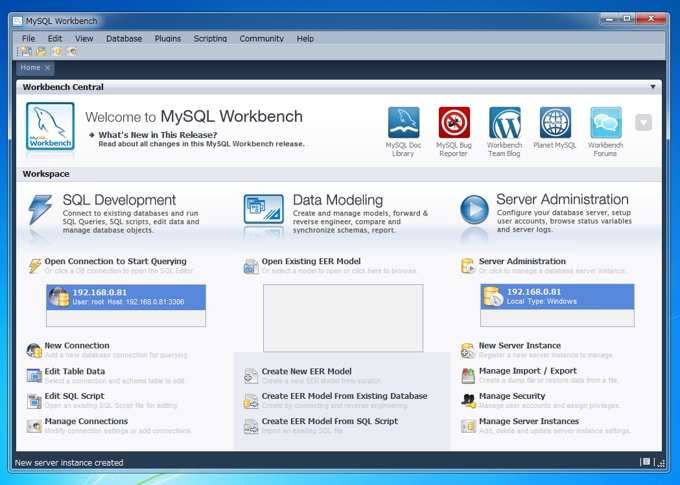Click Manage Import / Export link
Screen dimensions: 680x485
coord(528,371)
